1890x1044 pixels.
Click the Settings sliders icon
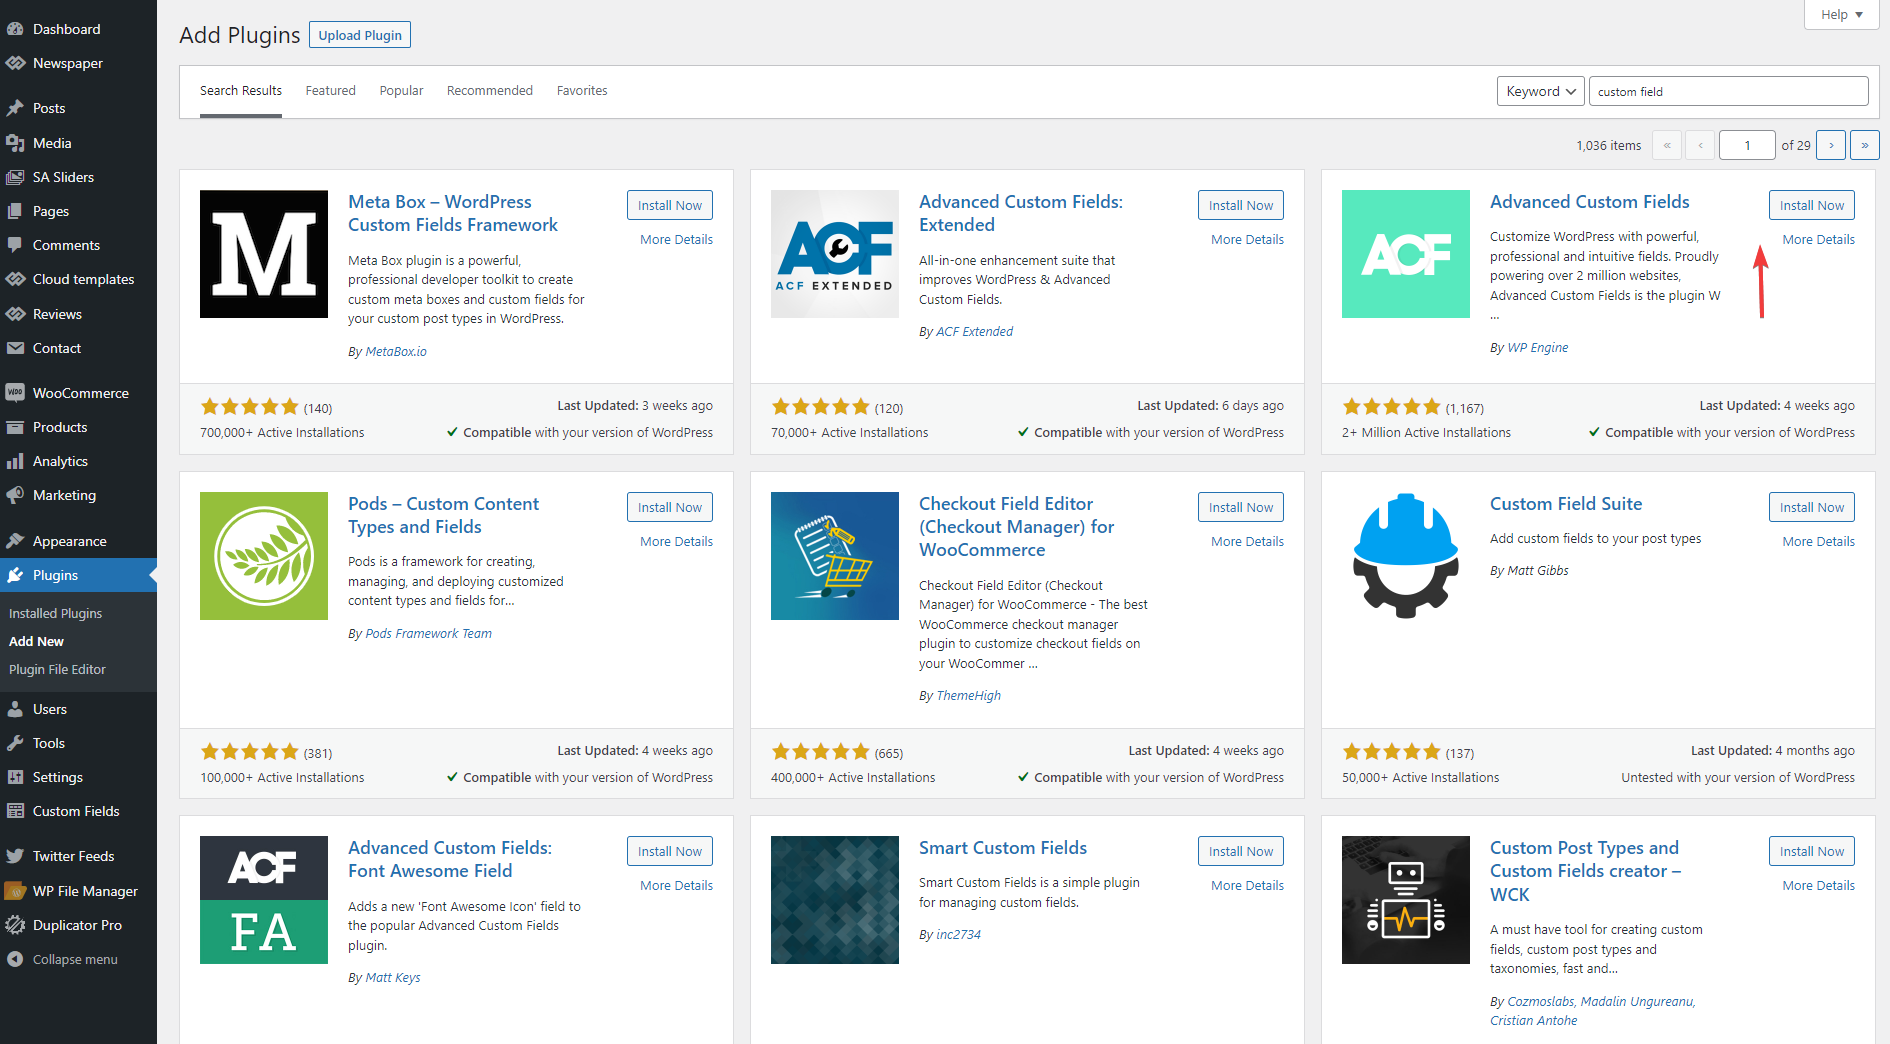pyautogui.click(x=15, y=777)
